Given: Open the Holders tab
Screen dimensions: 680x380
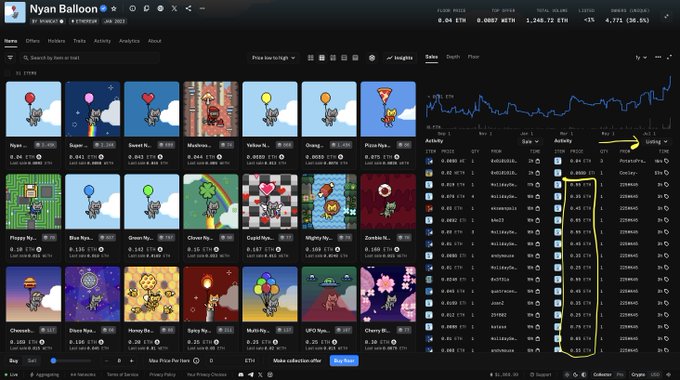Looking at the screenshot, I should pyautogui.click(x=56, y=41).
